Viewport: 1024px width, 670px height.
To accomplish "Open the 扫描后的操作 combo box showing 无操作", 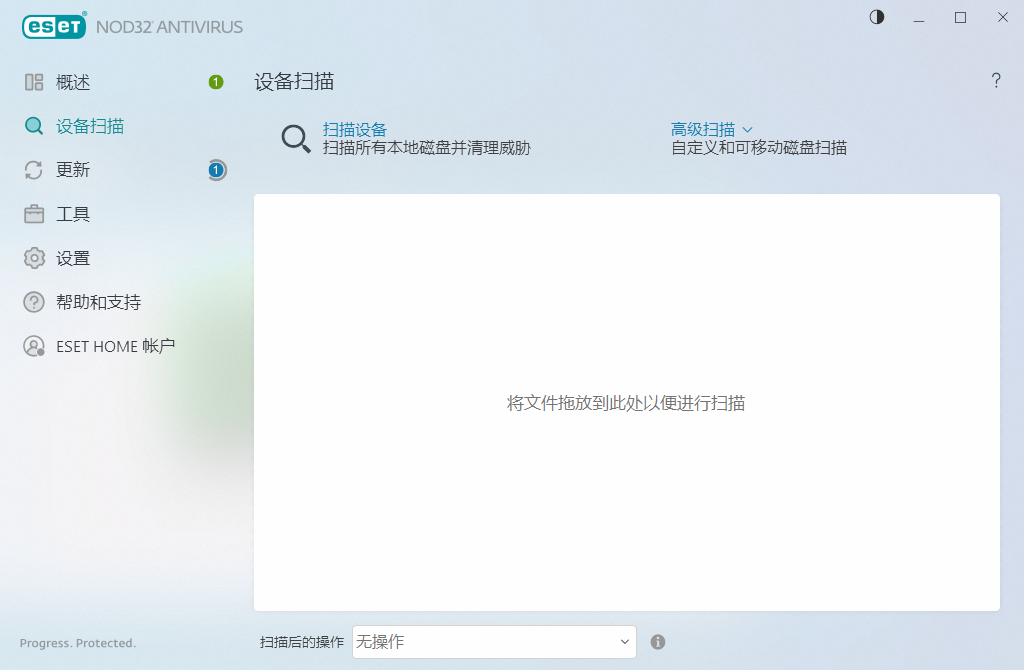I will coord(494,642).
